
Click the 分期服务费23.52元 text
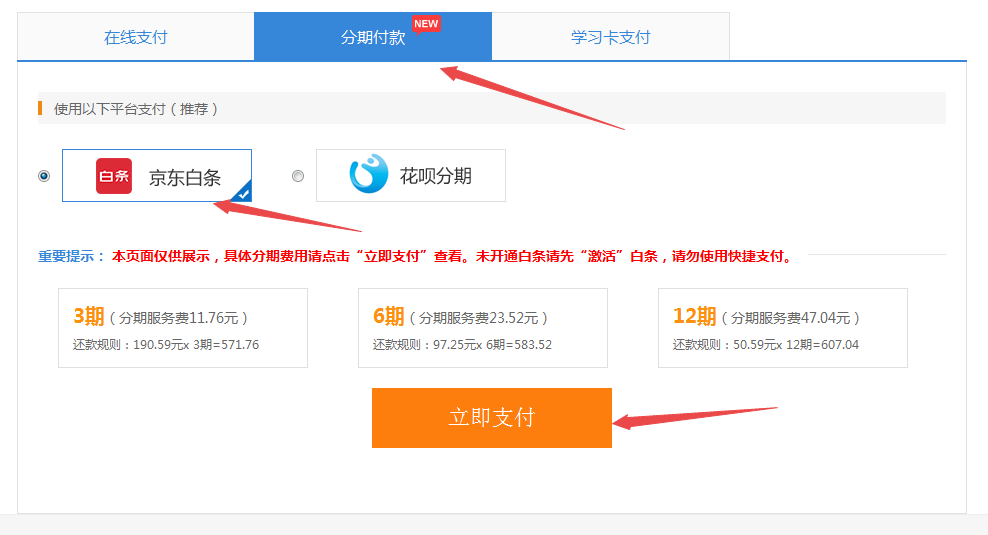tap(478, 318)
